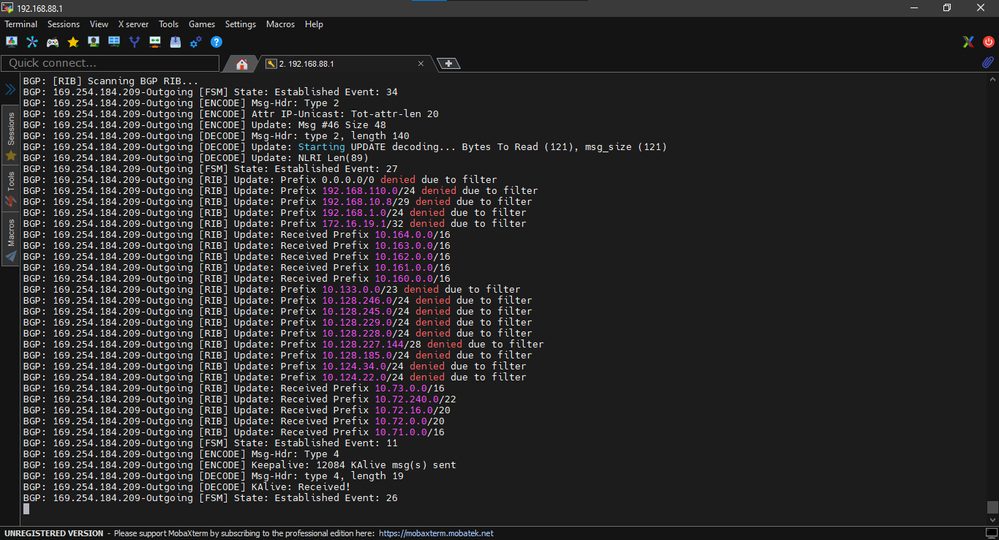
Task: Click inside the Quick connect field
Action: pyautogui.click(x=110, y=63)
